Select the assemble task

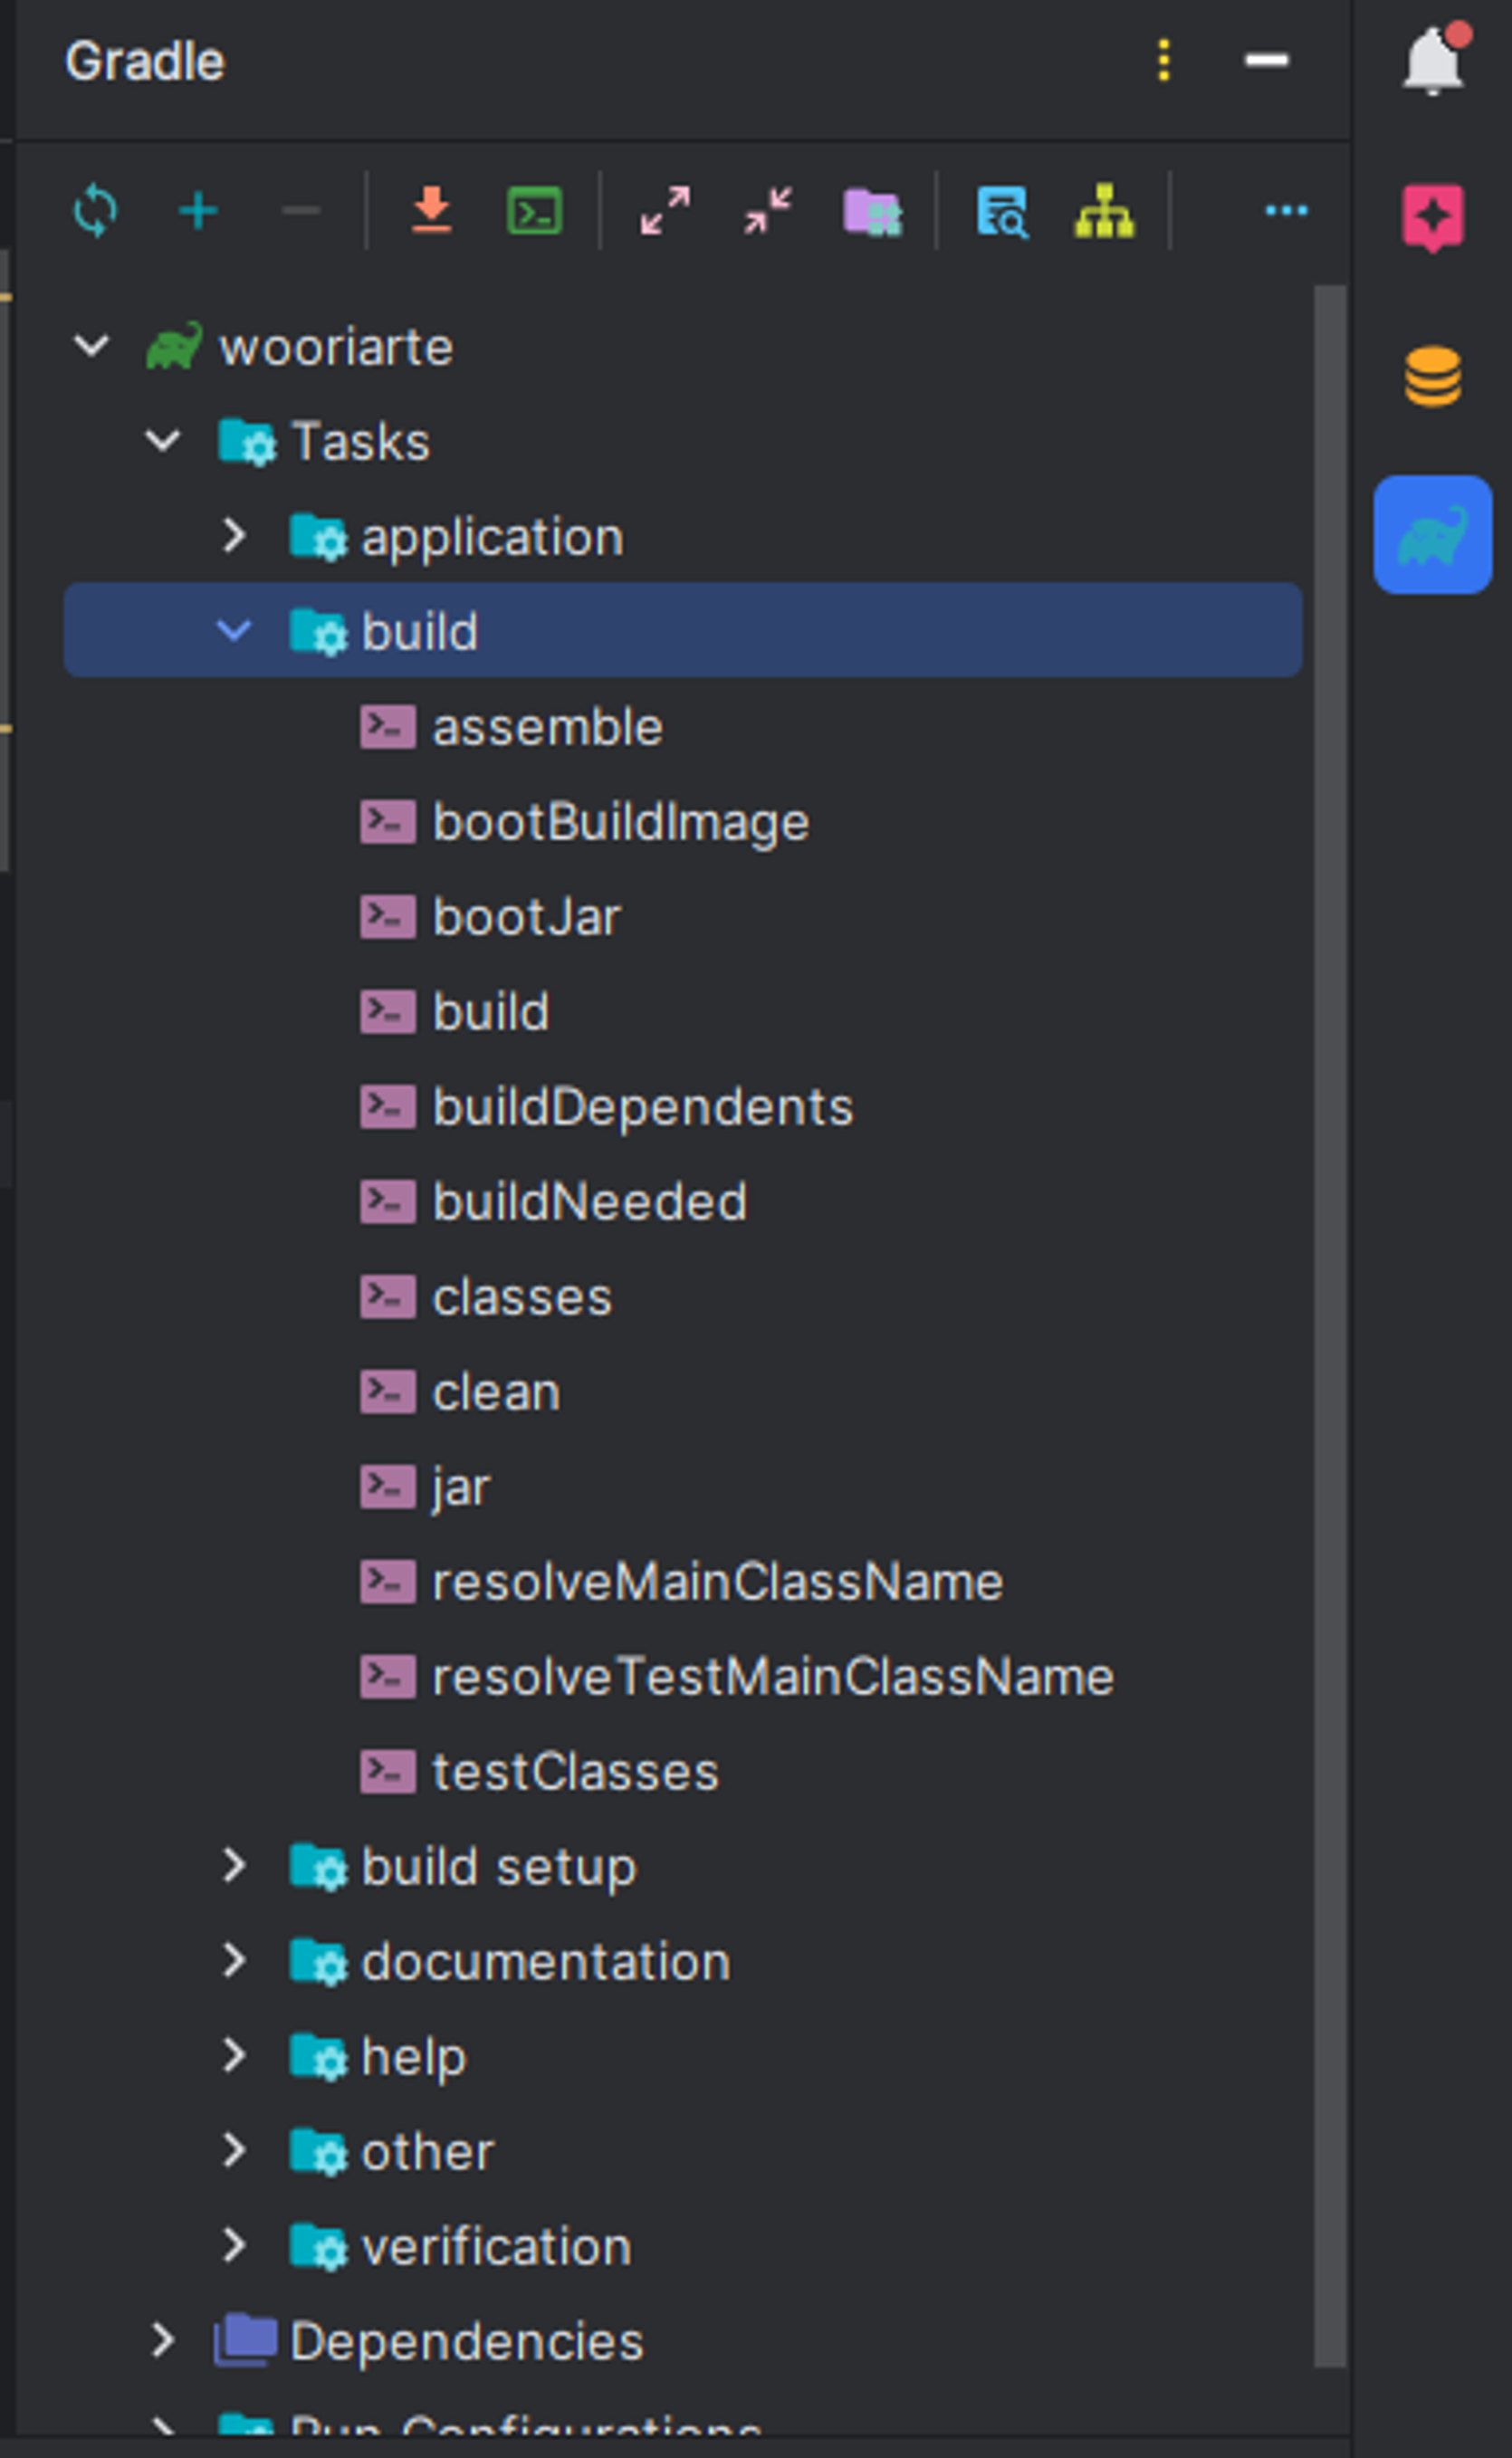coord(682,727)
